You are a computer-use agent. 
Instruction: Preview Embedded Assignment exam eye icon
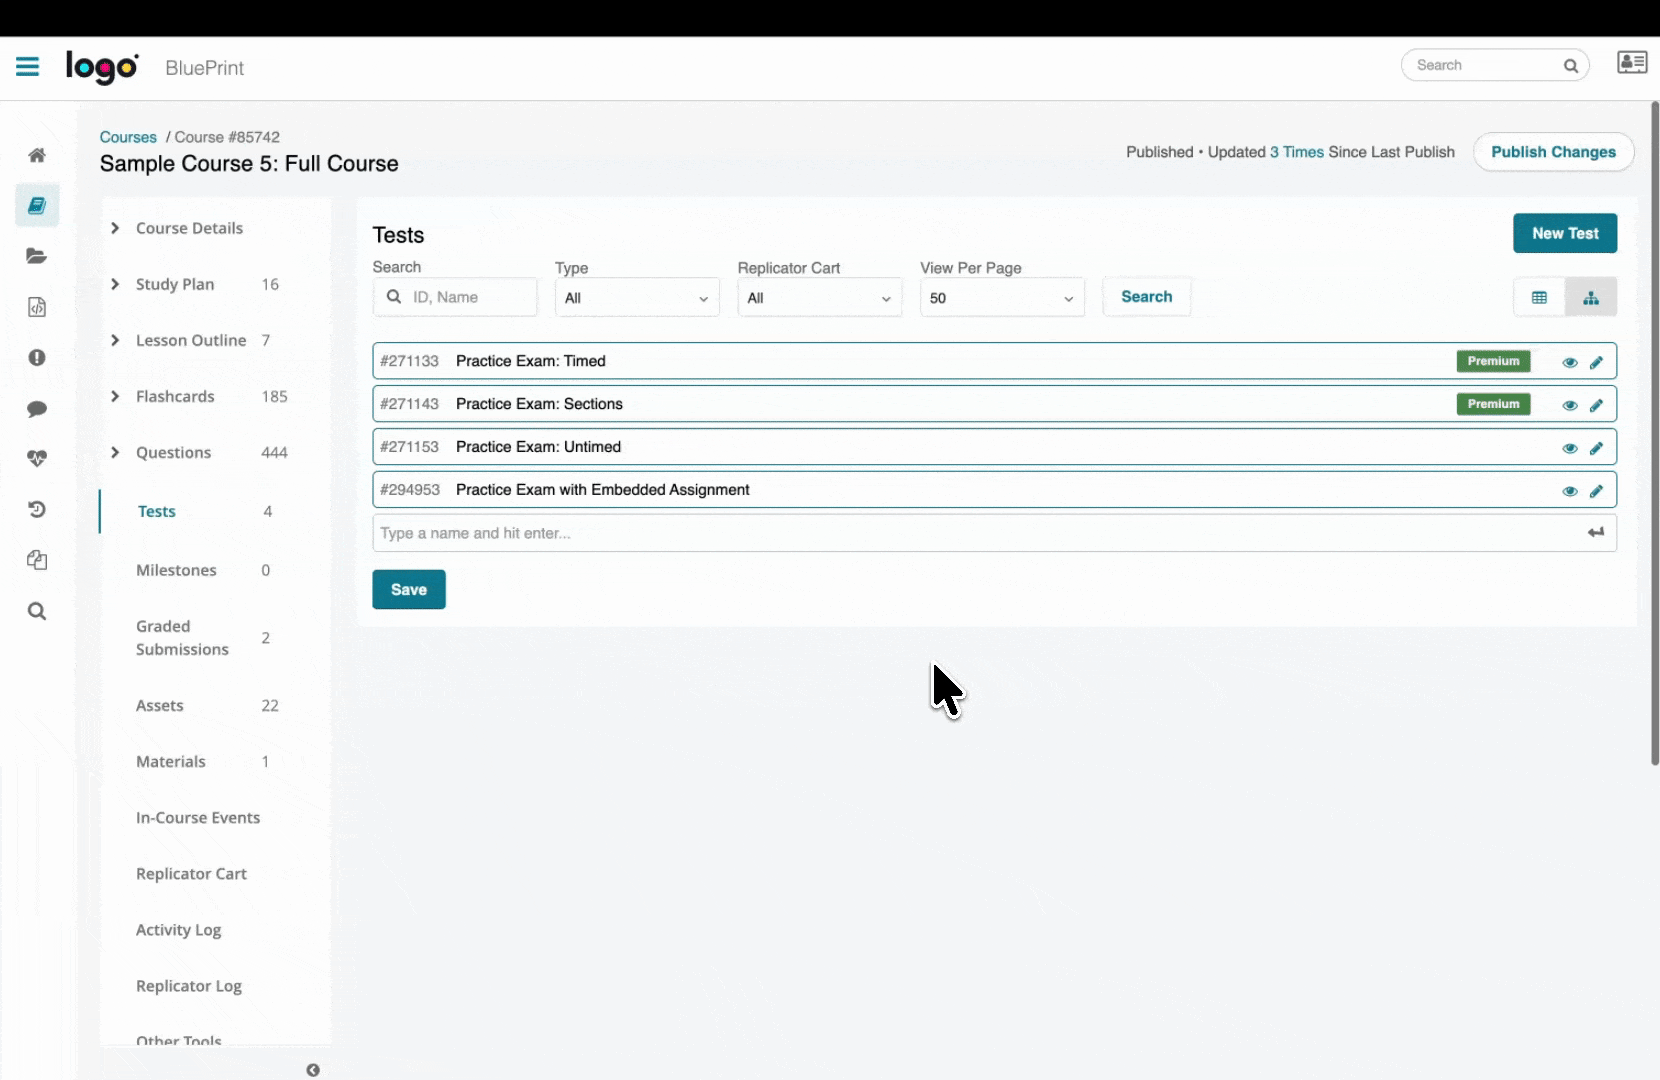coord(1570,491)
